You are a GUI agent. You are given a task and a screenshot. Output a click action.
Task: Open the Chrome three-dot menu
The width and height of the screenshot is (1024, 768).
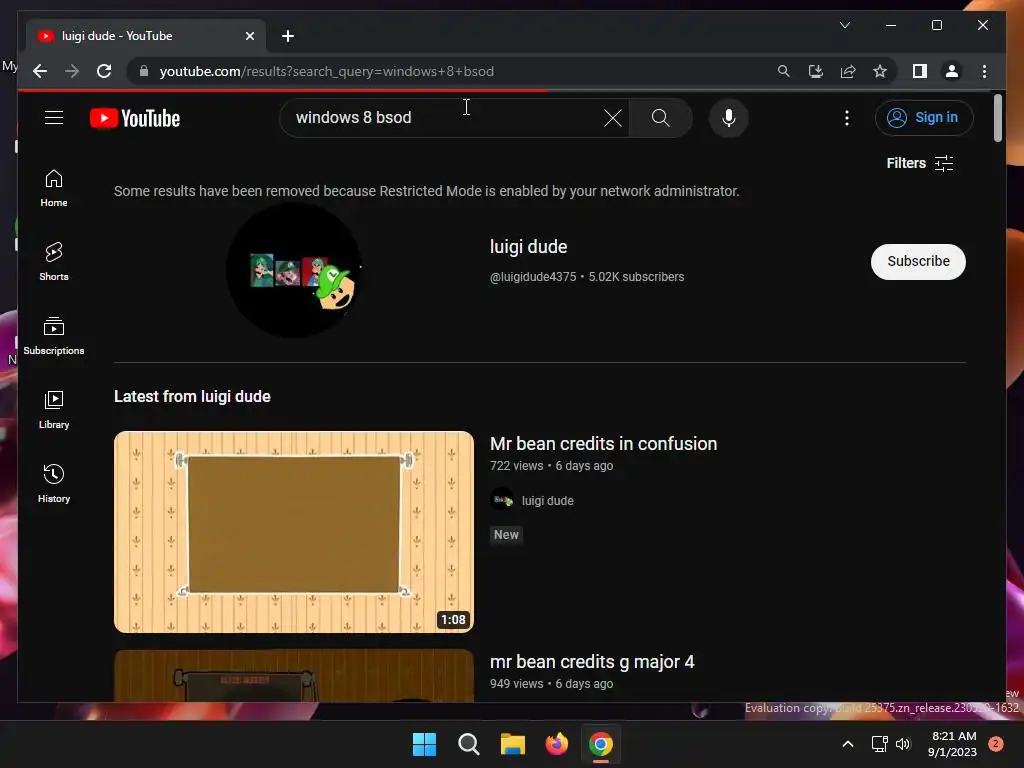tap(984, 71)
